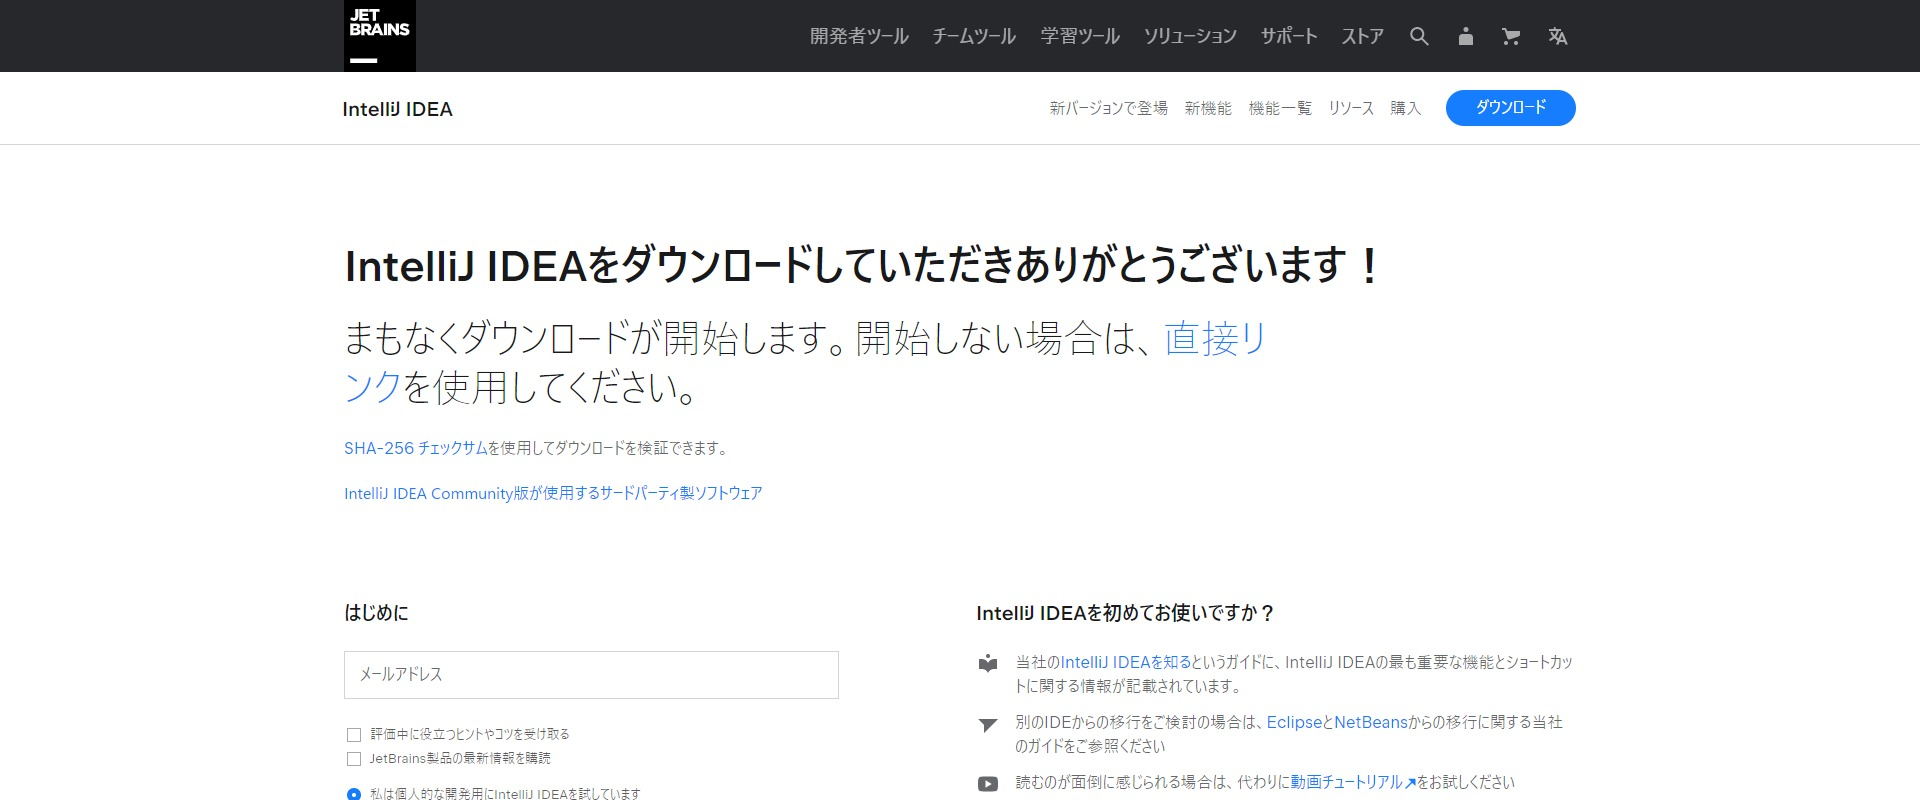Open 開発者ツール menu
The width and height of the screenshot is (1920, 800).
tap(859, 37)
